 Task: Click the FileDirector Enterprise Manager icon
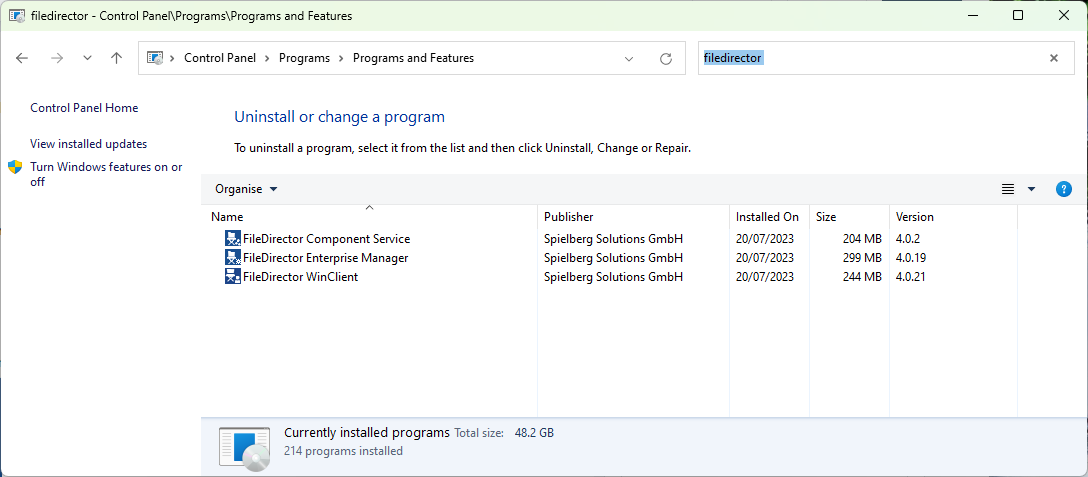click(x=232, y=258)
